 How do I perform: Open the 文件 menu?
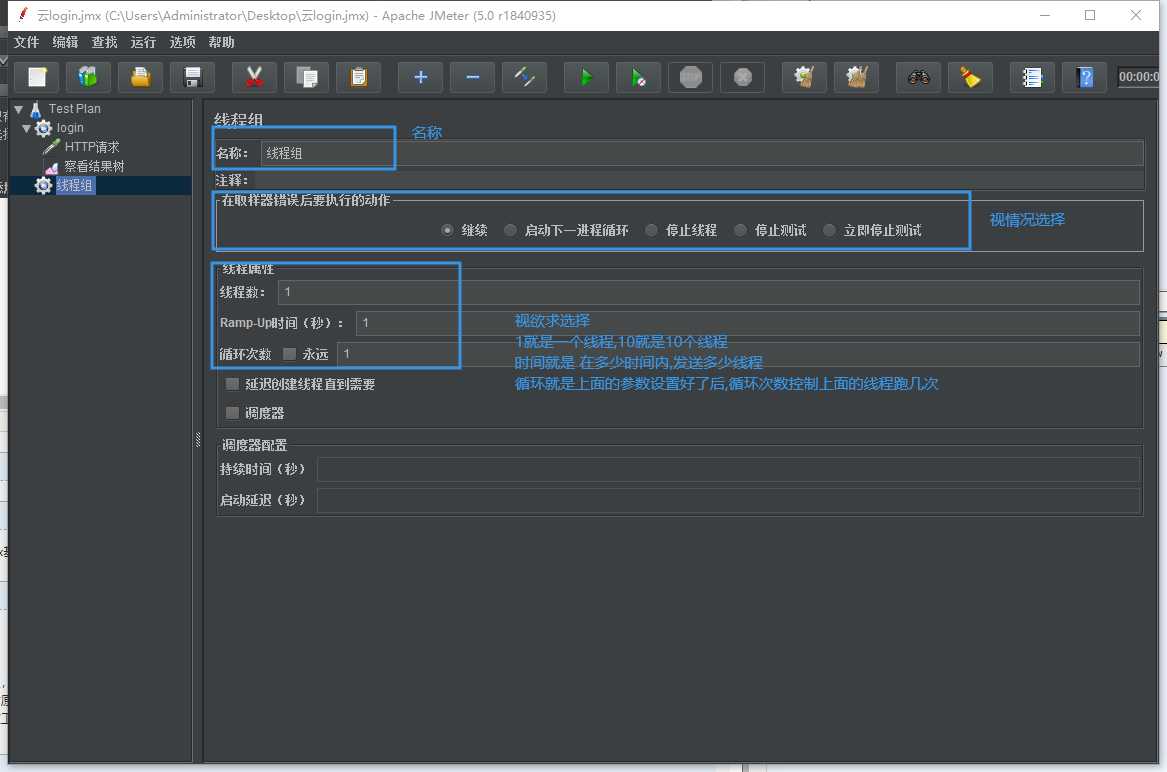point(26,42)
